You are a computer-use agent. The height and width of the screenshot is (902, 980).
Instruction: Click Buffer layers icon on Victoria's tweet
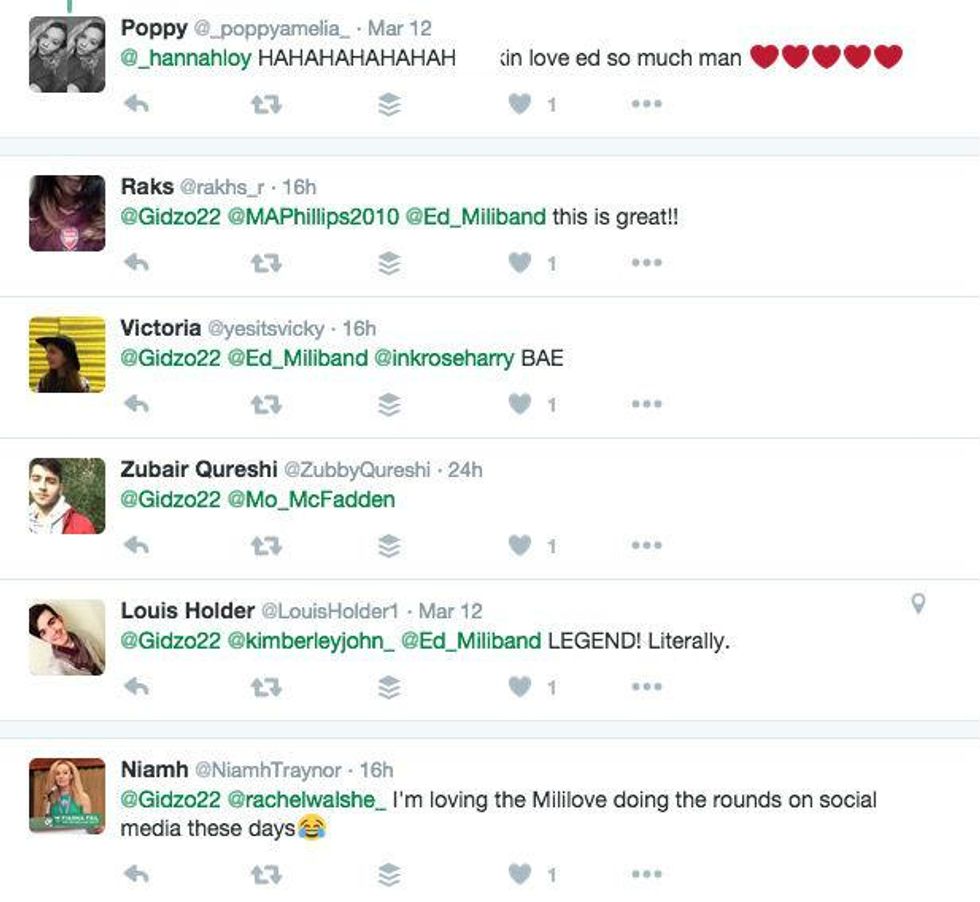[x=389, y=404]
